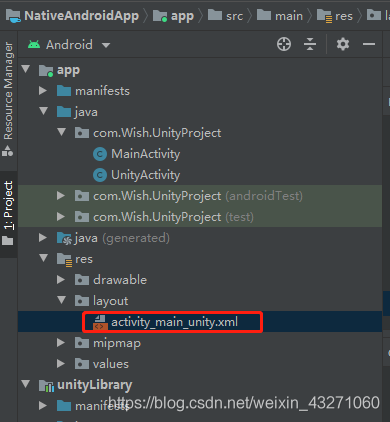Collapse the res folder arrow

click(x=44, y=258)
